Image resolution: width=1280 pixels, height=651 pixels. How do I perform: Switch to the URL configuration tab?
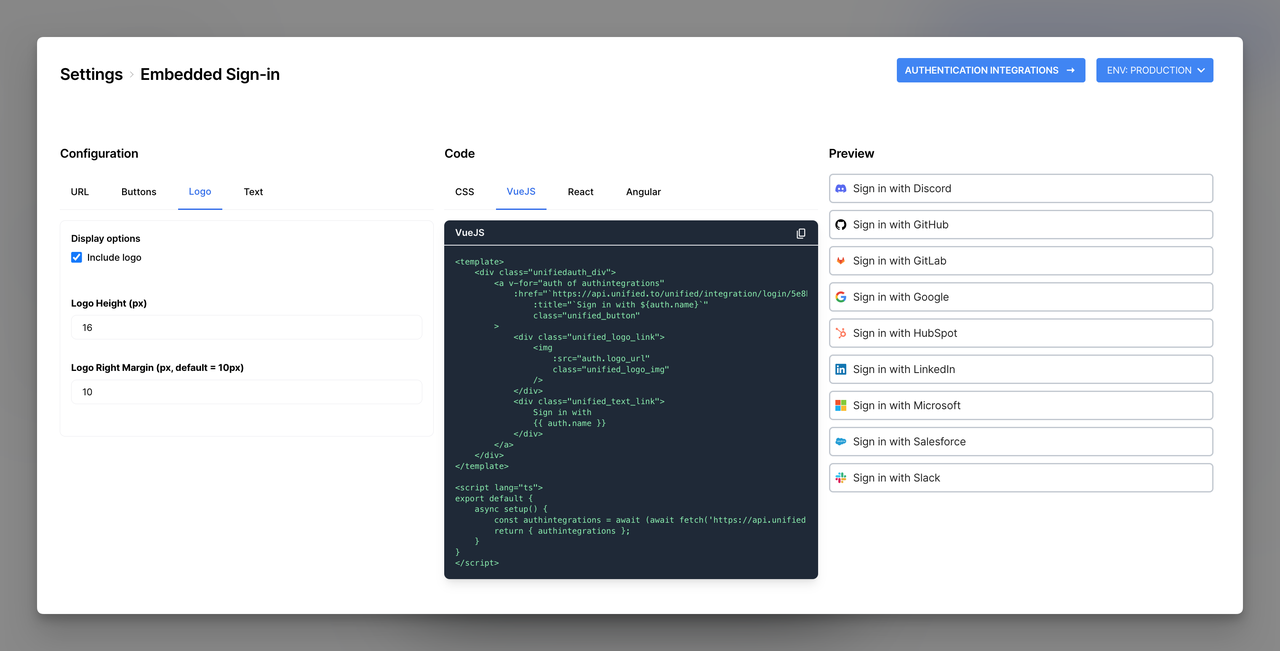coord(80,192)
